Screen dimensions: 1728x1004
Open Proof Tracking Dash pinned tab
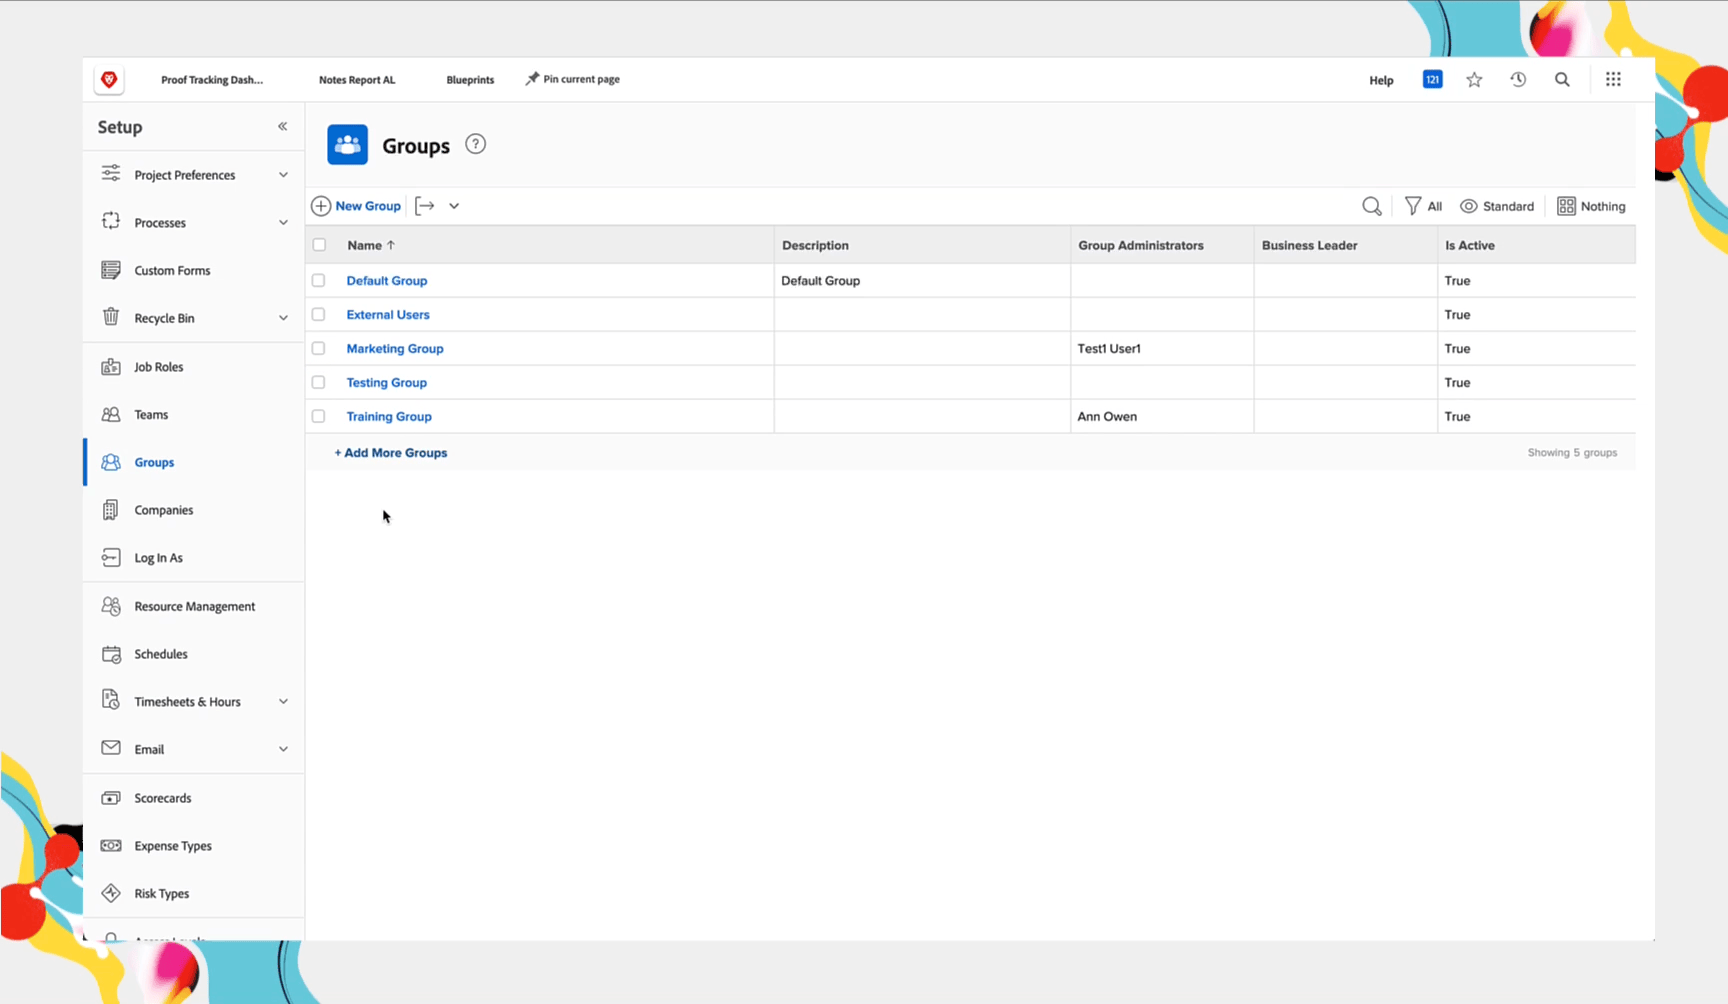pos(212,80)
